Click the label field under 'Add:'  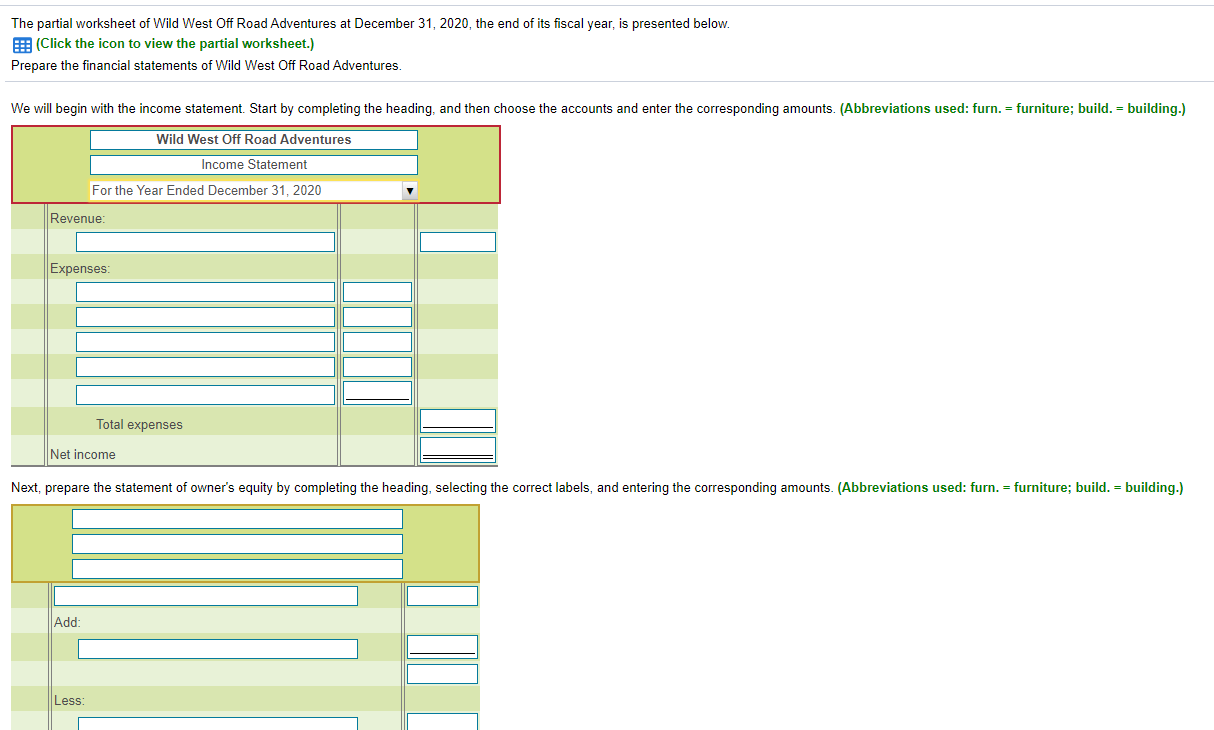click(218, 649)
